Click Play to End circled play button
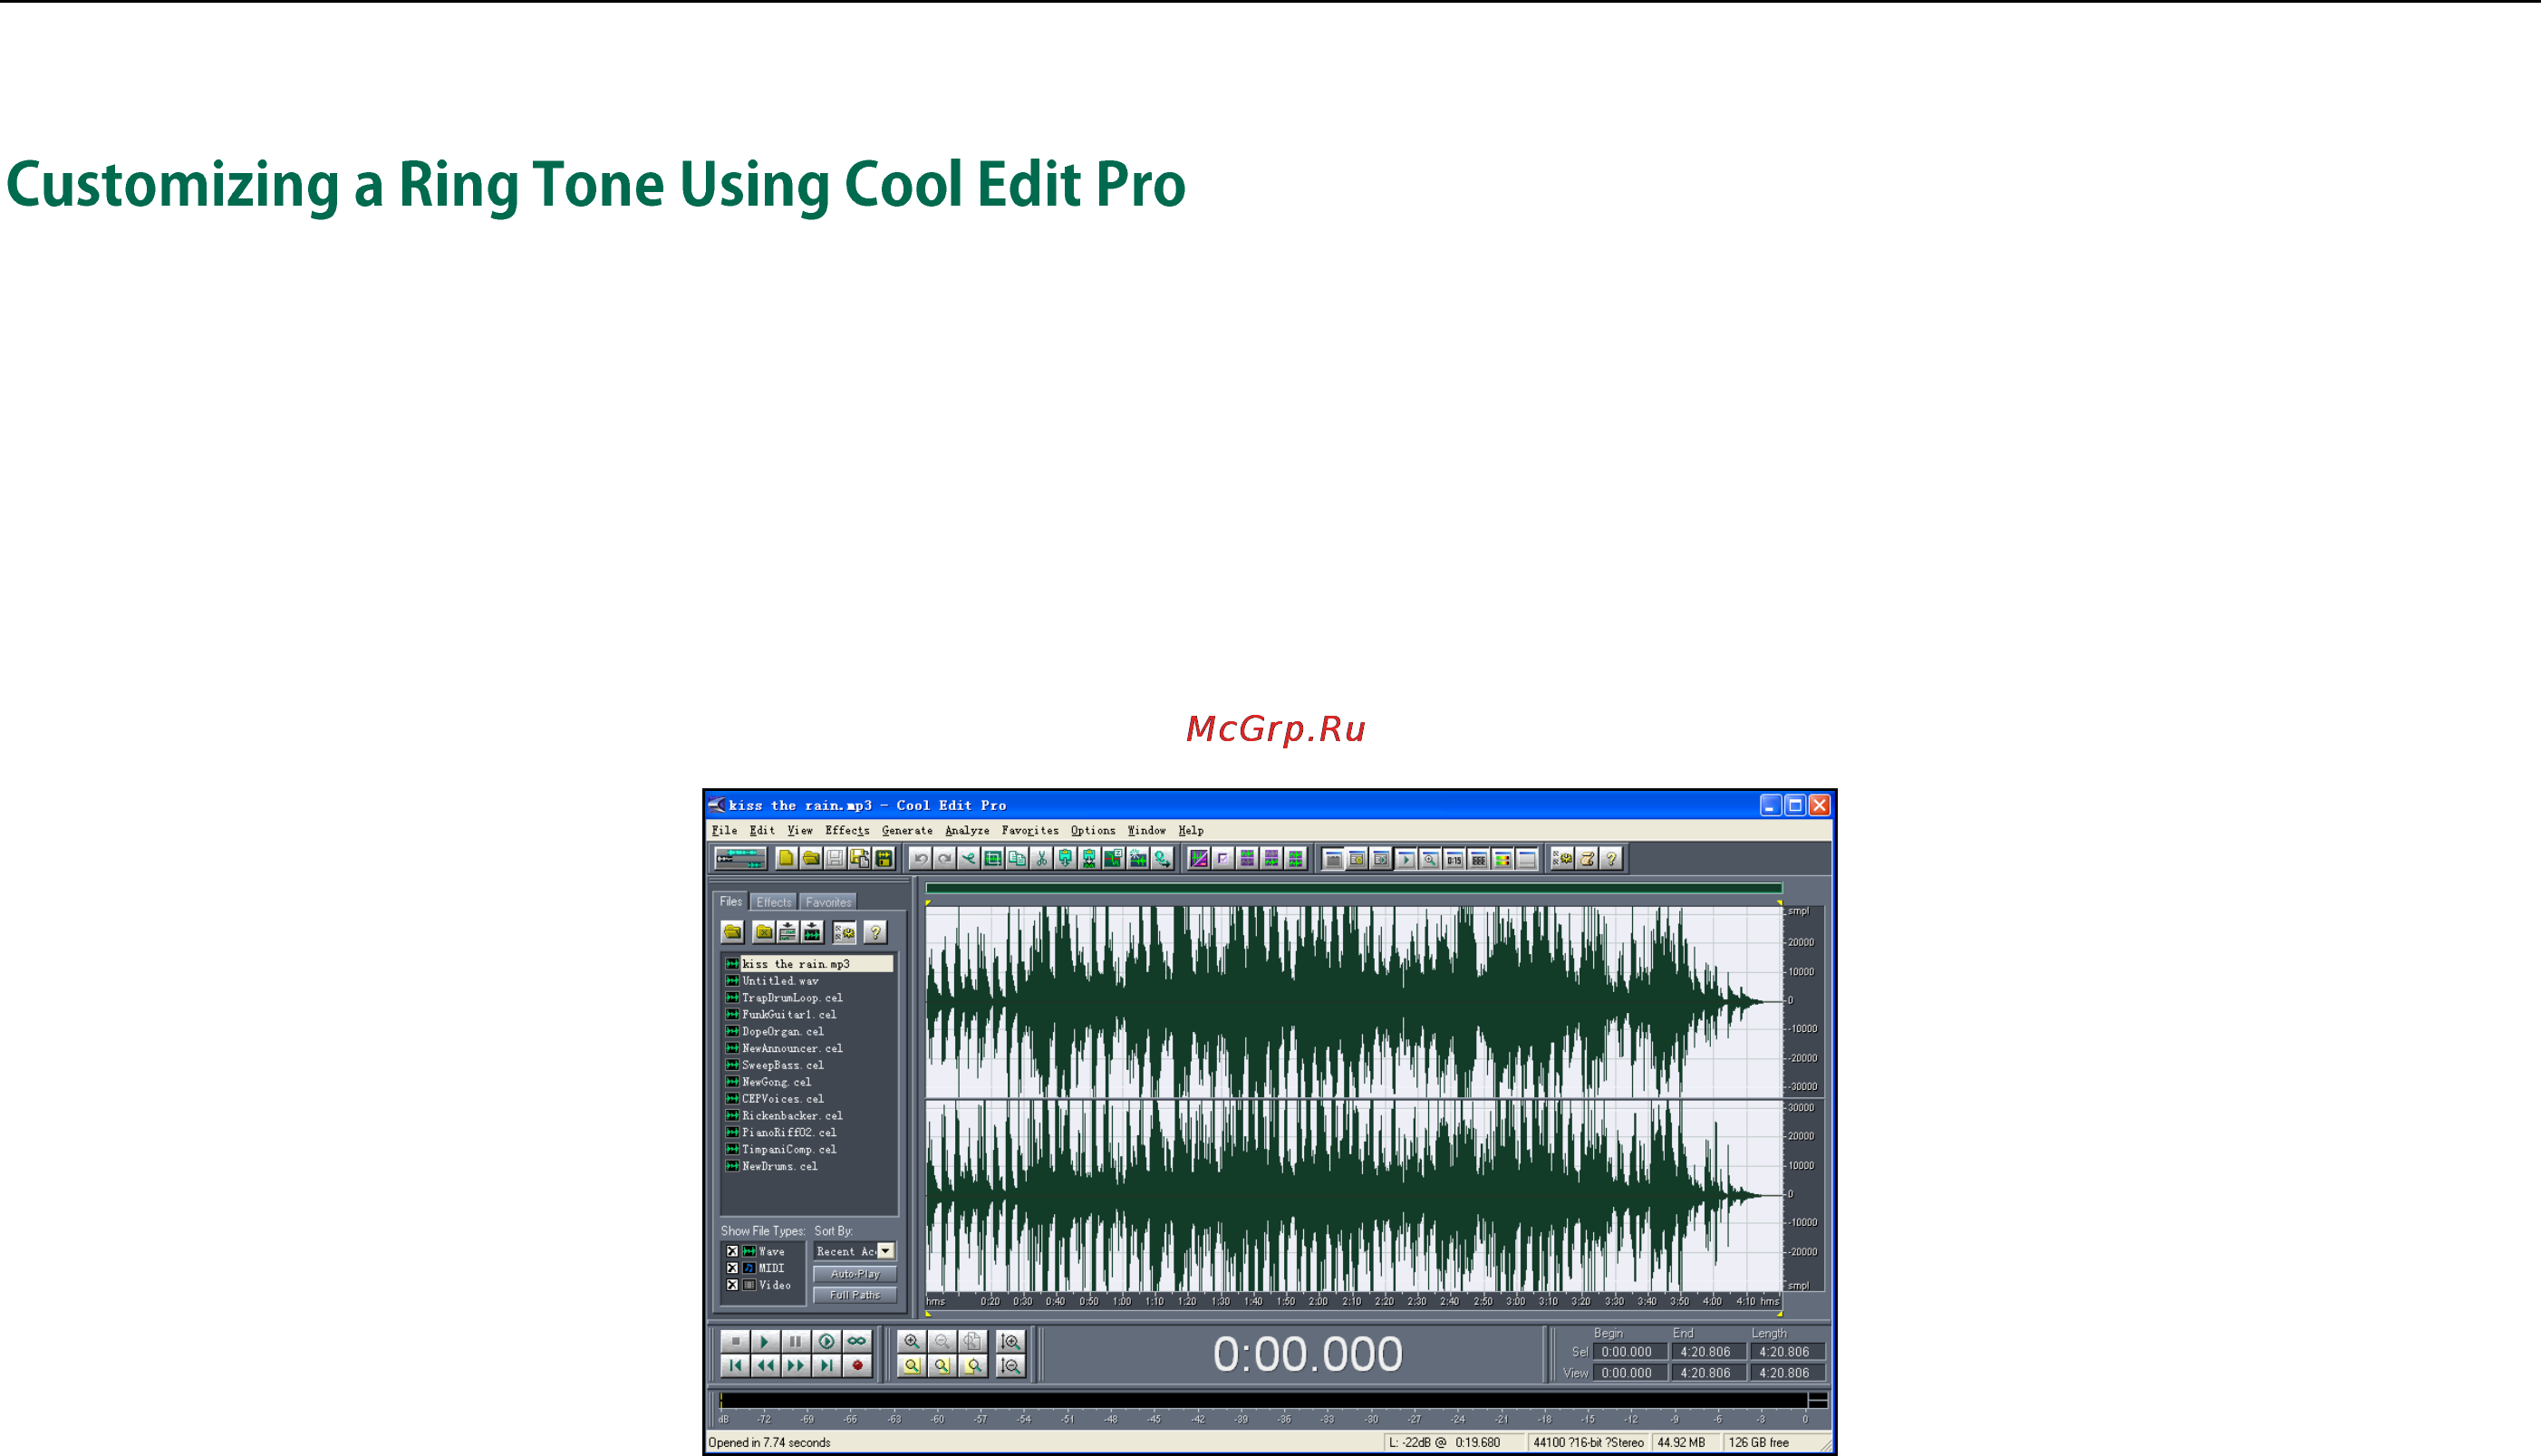This screenshot has height=1456, width=2541. (826, 1341)
